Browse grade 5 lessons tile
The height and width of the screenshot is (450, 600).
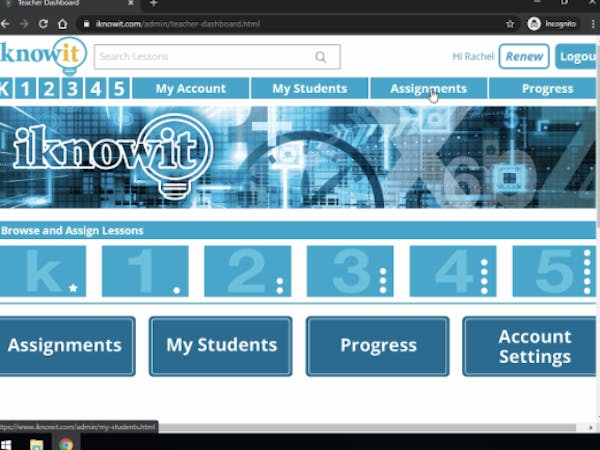pyautogui.click(x=554, y=271)
